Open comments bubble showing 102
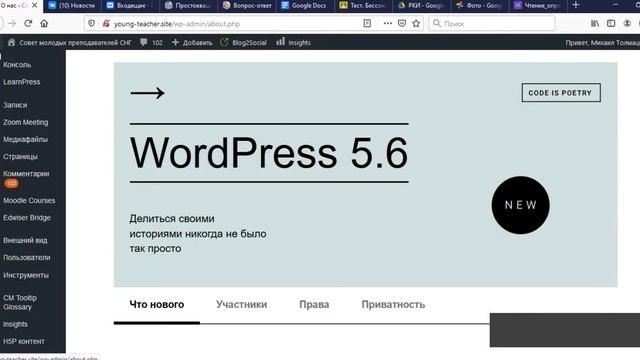The image size is (640, 360). pos(151,42)
